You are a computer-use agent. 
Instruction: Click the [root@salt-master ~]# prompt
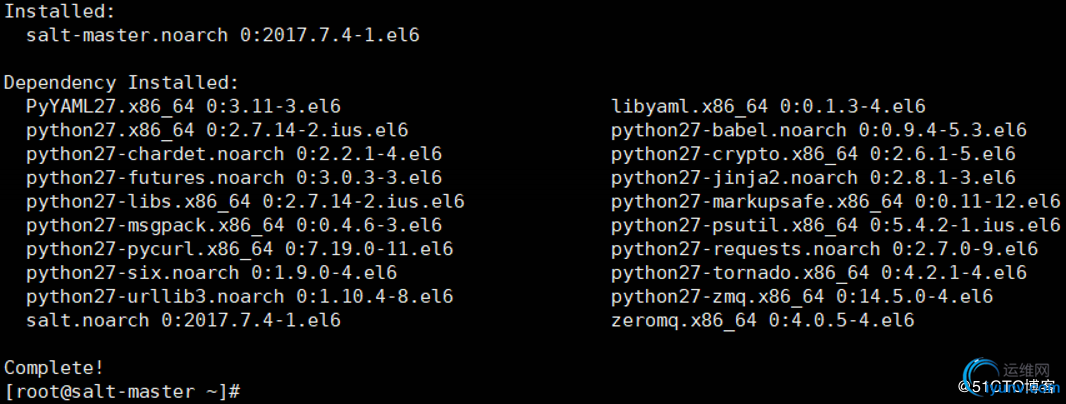coord(122,392)
